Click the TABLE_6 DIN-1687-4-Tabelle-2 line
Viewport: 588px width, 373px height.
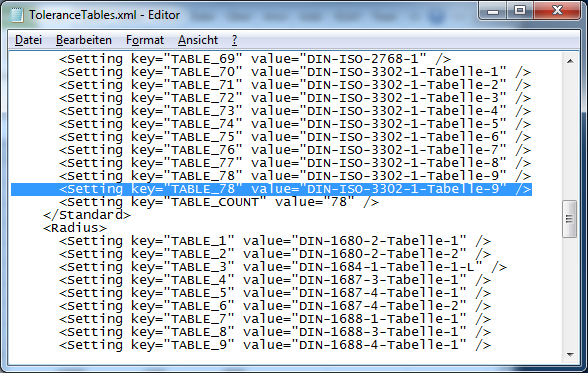tap(275, 306)
